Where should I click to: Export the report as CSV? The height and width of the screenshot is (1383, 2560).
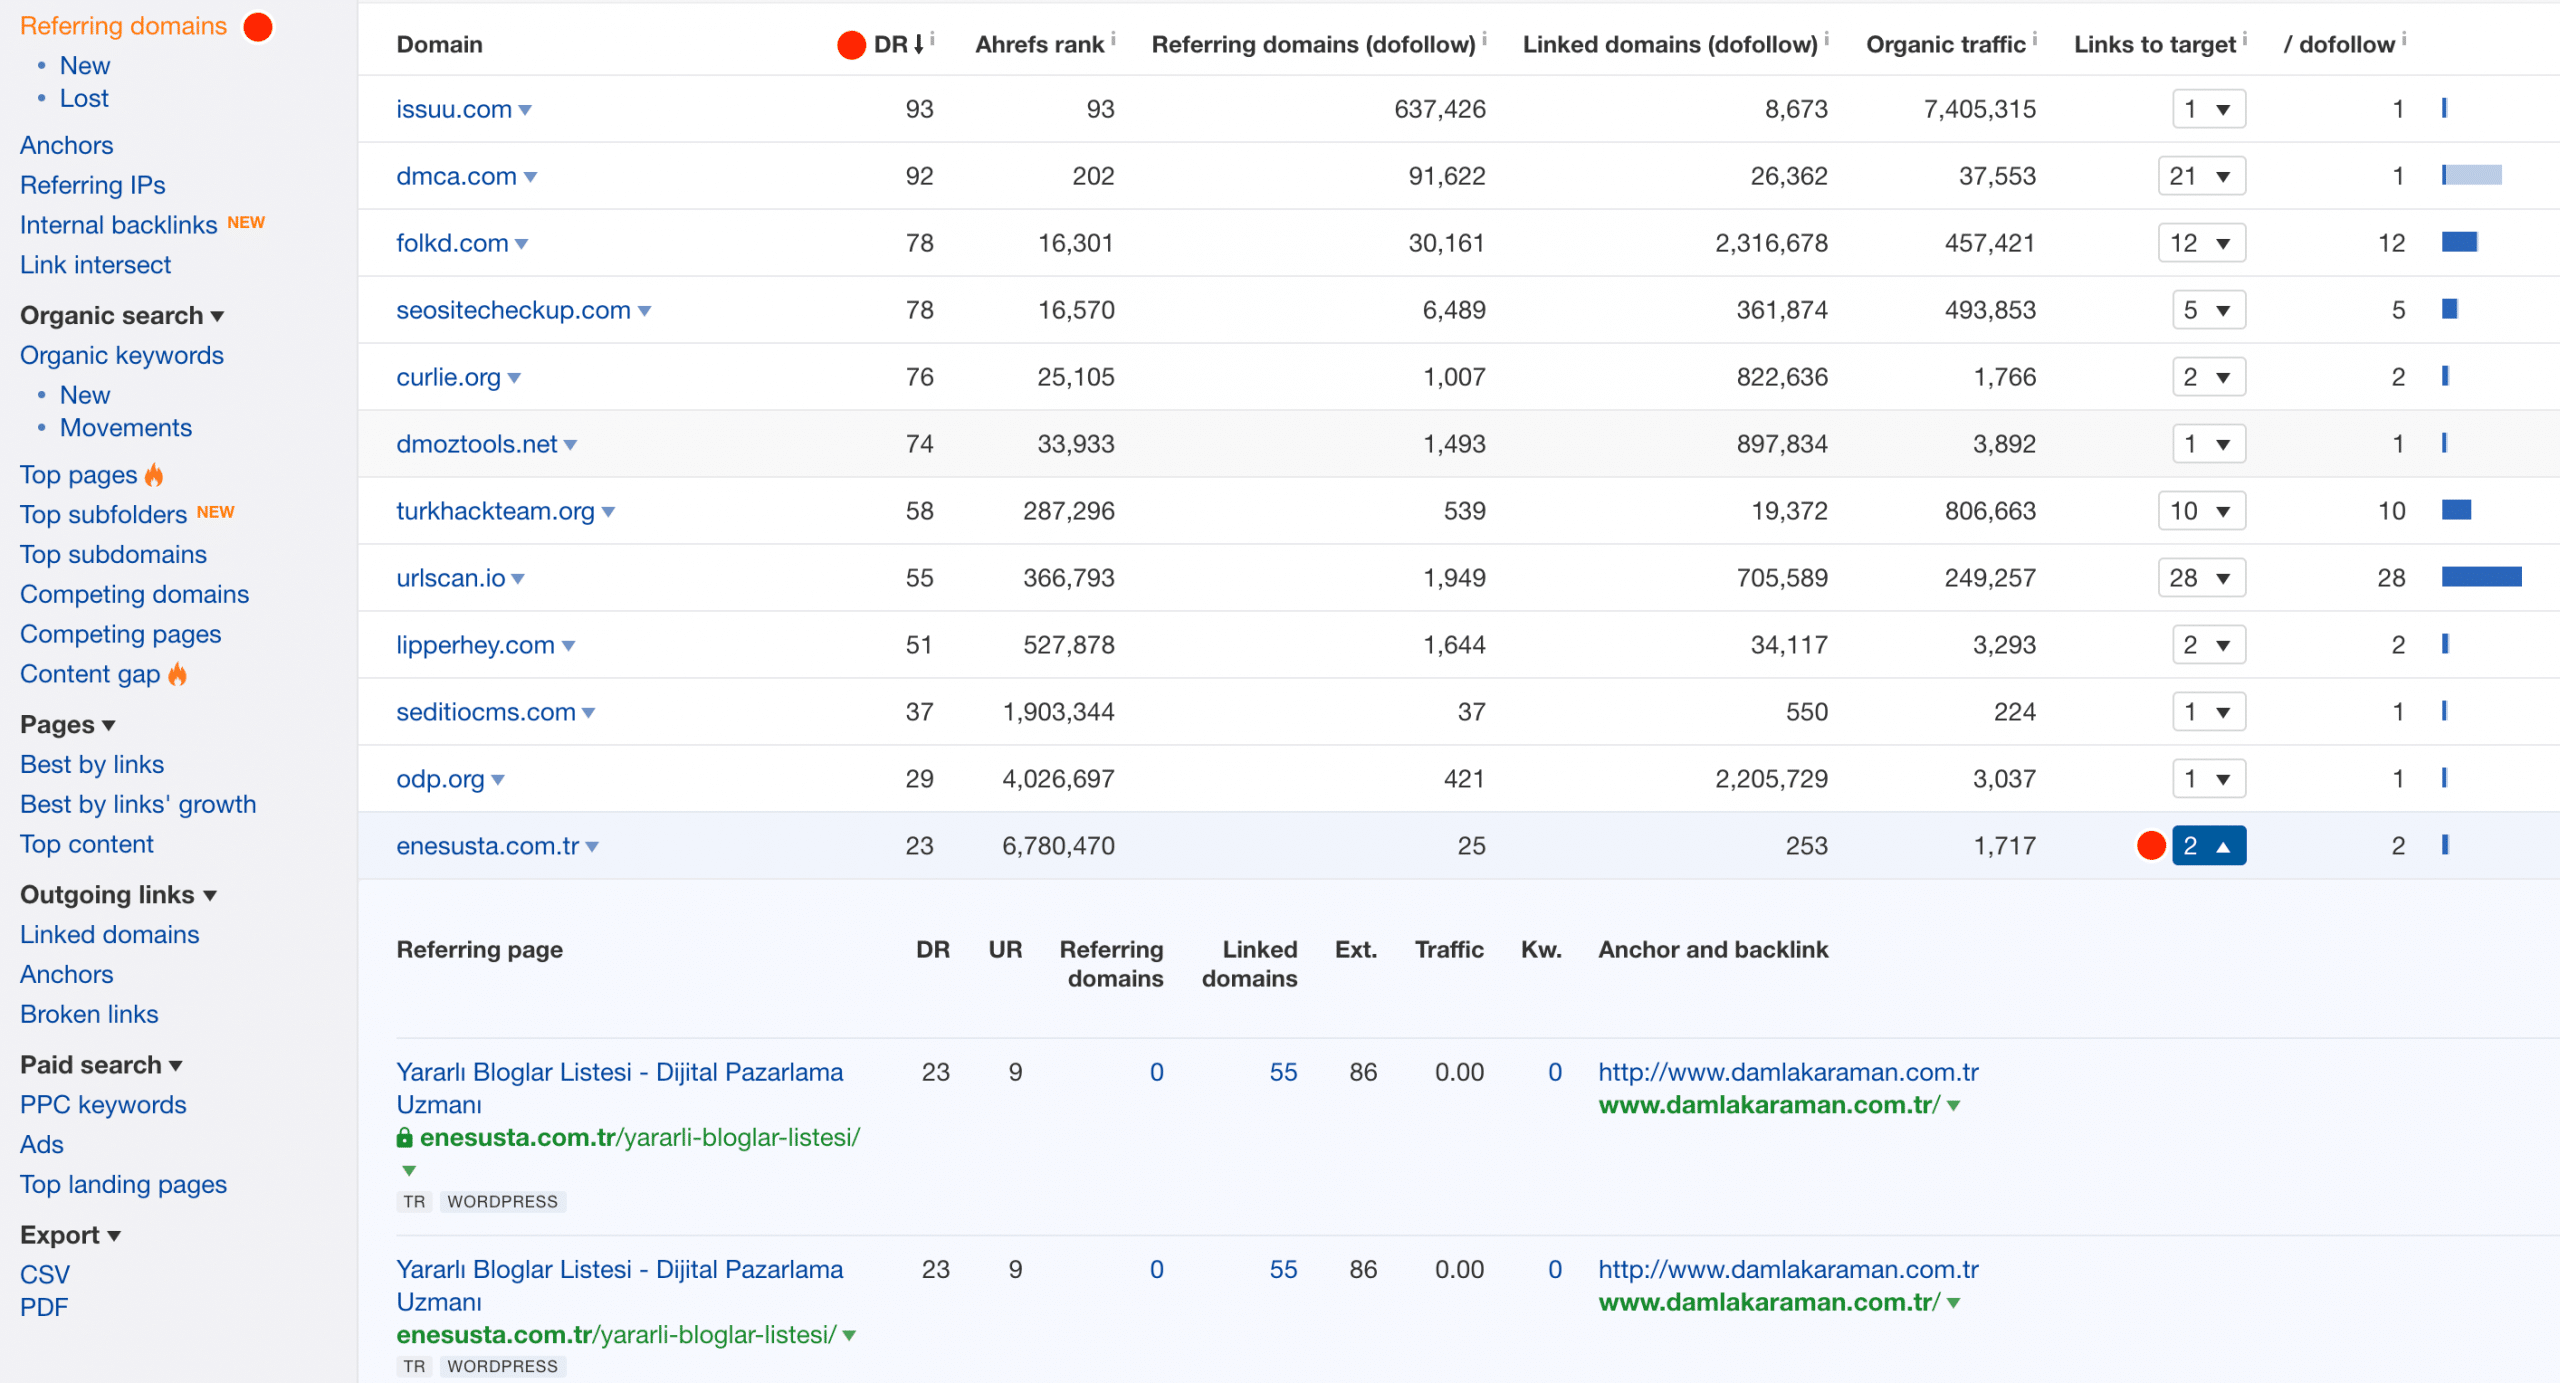pyautogui.click(x=45, y=1274)
